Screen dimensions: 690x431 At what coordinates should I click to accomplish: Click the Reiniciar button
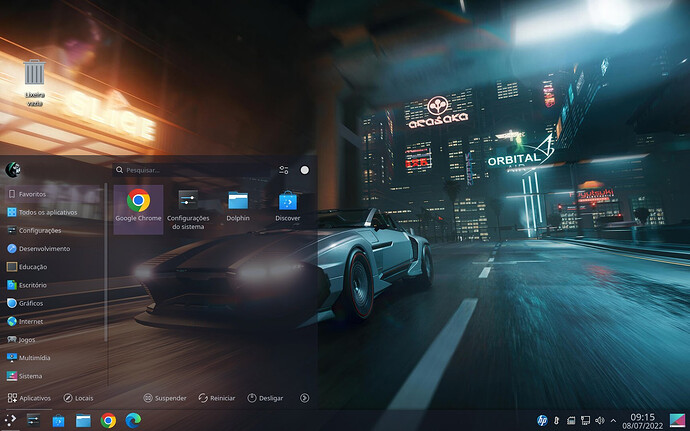217,398
